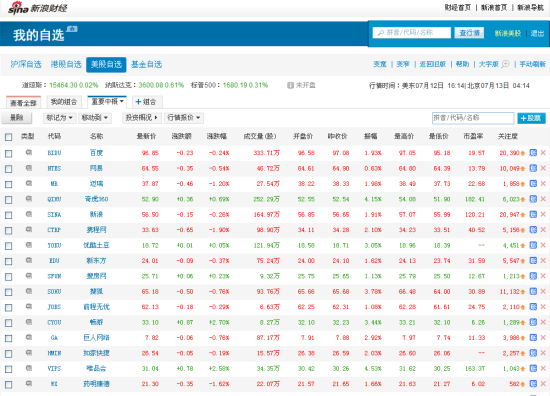
Task: Click the type icon in the QIHU row
Action: [x=29, y=199]
